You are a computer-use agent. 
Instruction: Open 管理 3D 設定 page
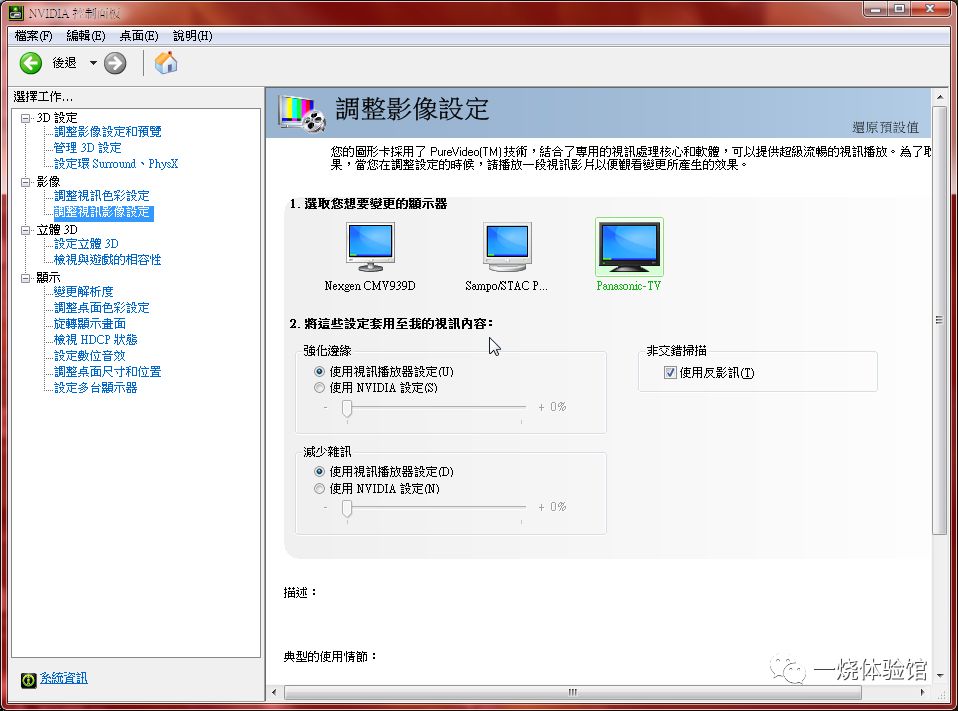coord(87,148)
